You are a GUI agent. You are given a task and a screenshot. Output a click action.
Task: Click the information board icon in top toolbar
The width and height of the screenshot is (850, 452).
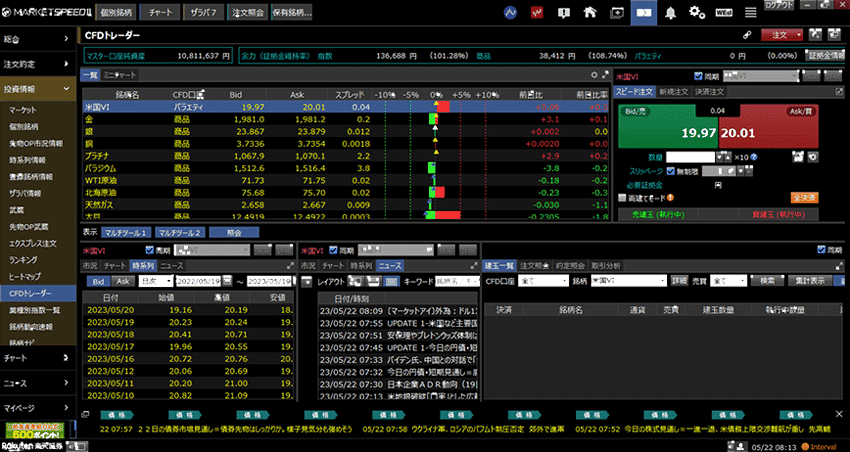coord(564,12)
